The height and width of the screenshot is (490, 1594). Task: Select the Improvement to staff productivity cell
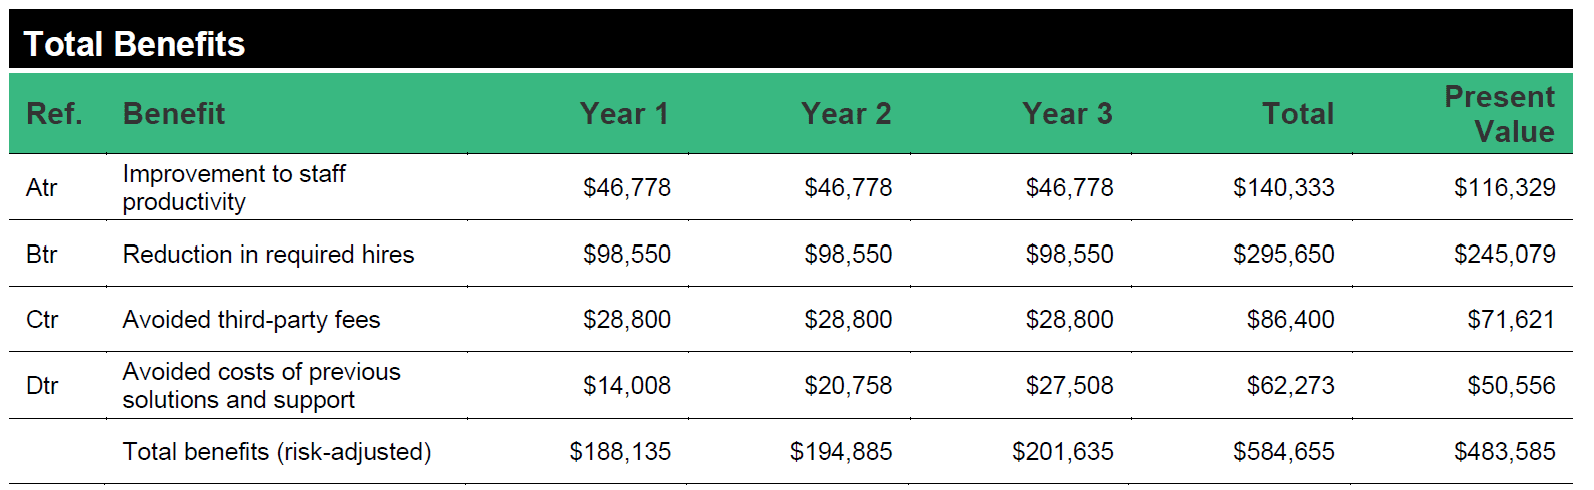234,188
